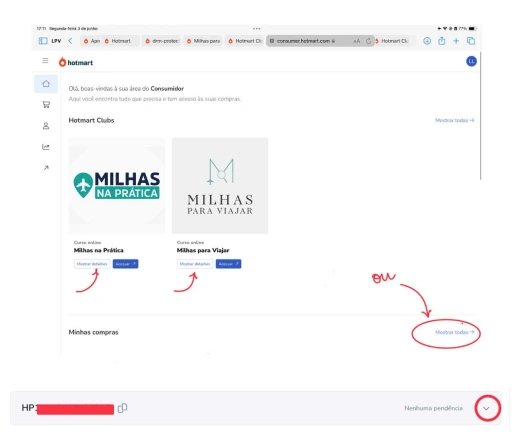Viewport: 520px width, 448px height.
Task: Switch to Milhas para browser tab
Action: pyautogui.click(x=203, y=41)
